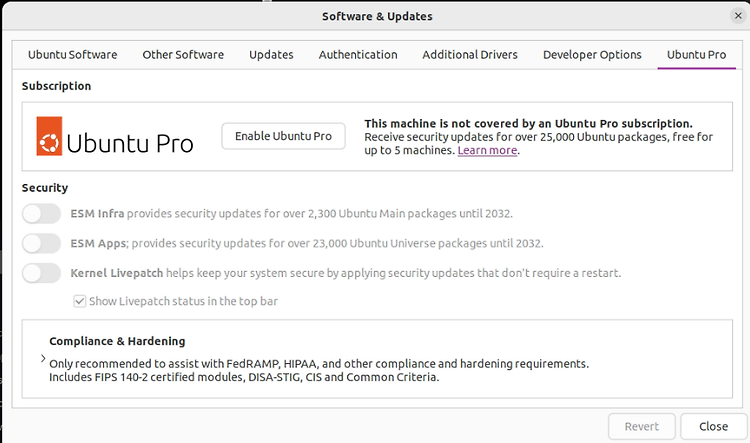Click the ESM Infra description text
Image resolution: width=750 pixels, height=443 pixels.
coord(291,213)
